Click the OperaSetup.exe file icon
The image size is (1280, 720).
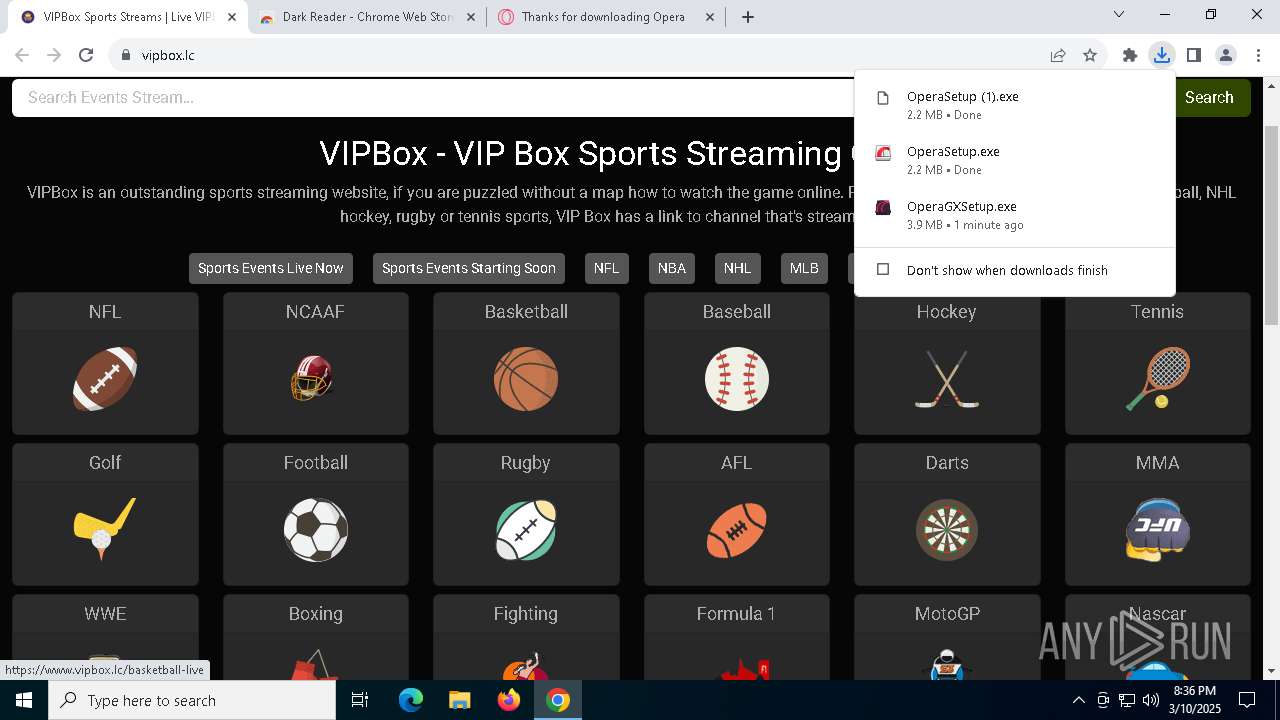[883, 153]
